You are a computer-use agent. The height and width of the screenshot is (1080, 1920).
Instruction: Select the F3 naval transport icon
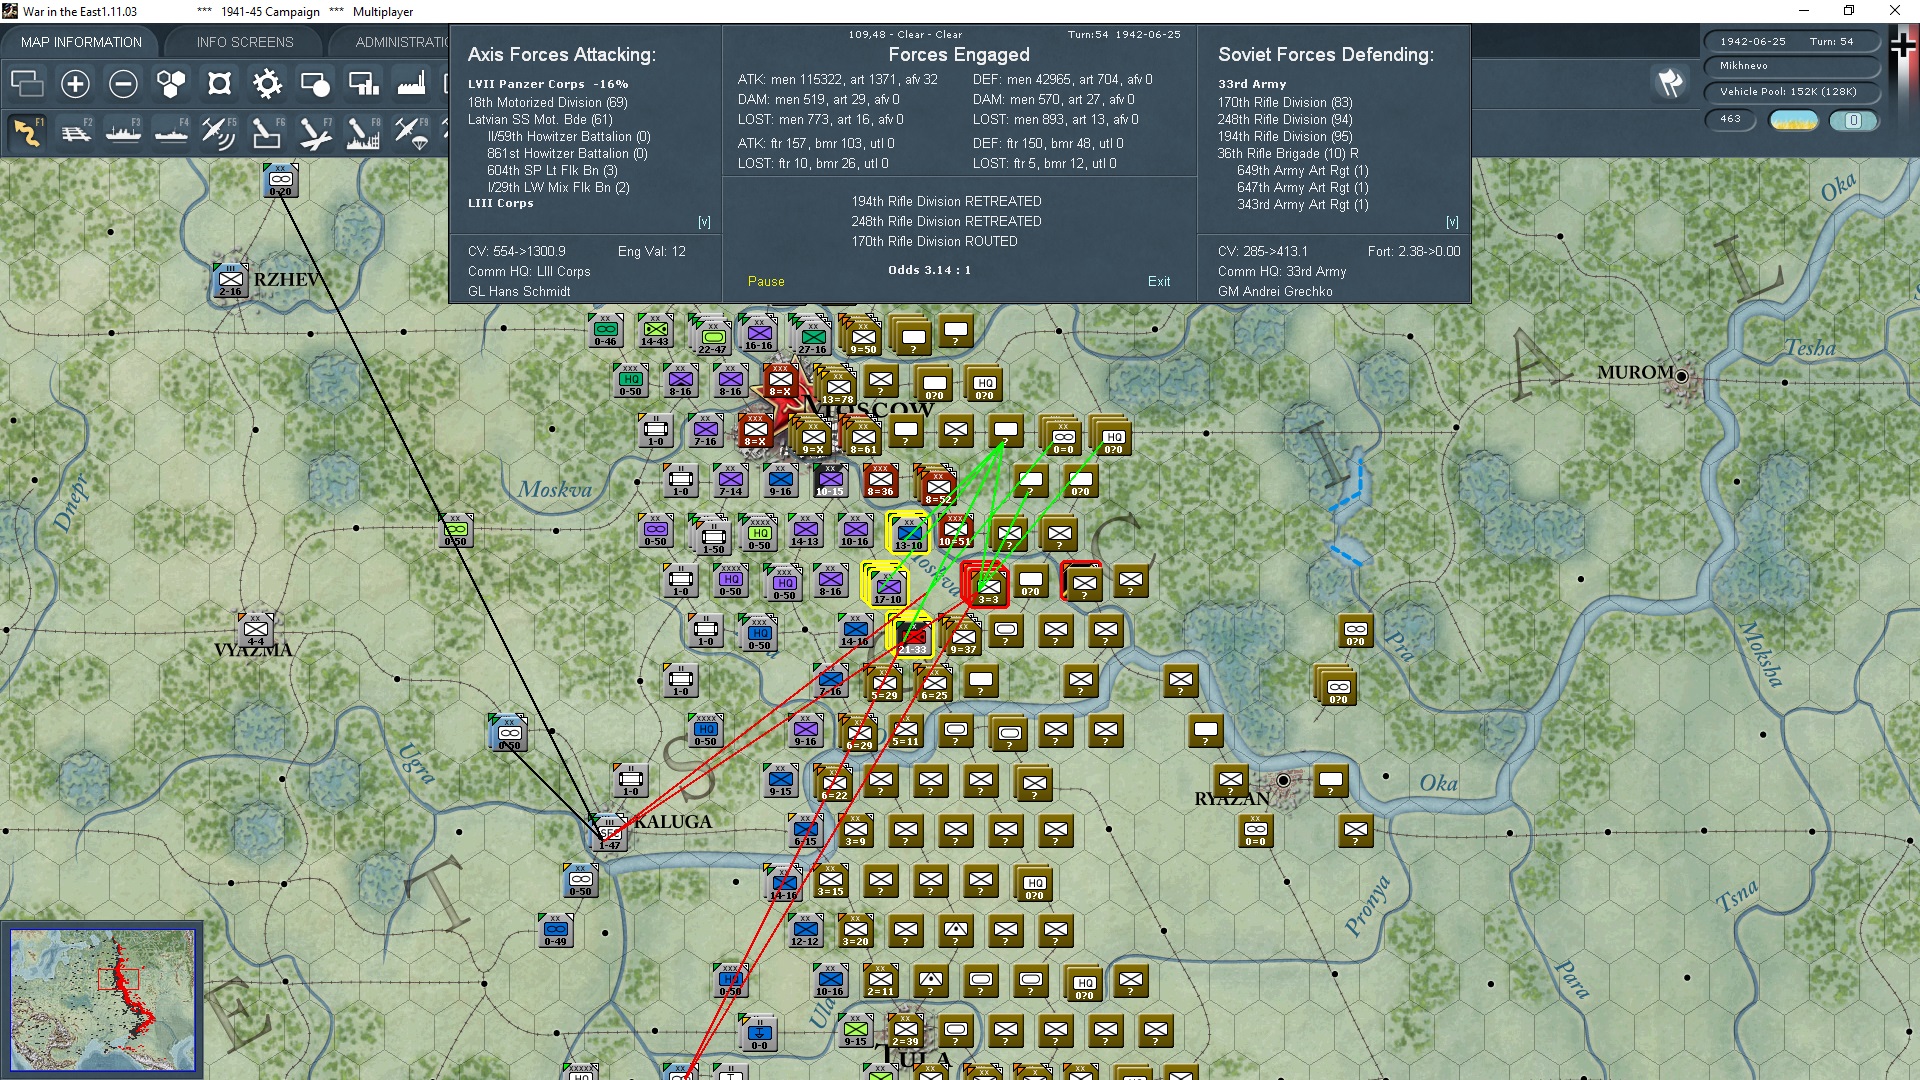[123, 132]
